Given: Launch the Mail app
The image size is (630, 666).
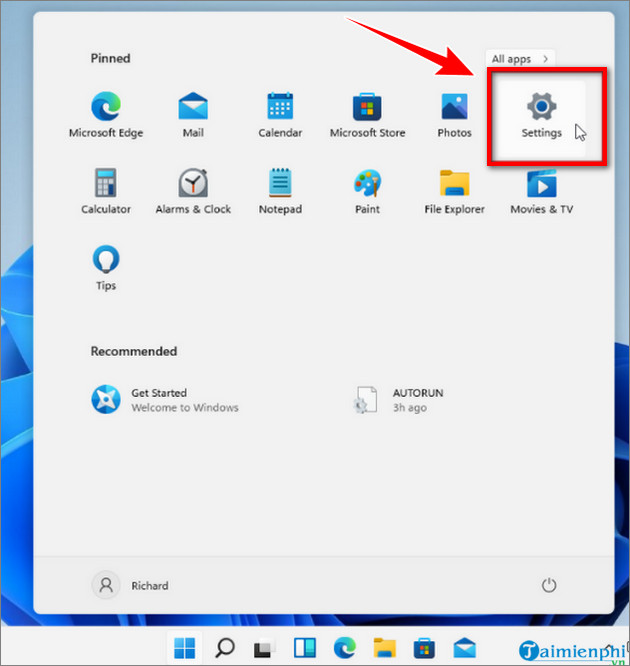Looking at the screenshot, I should (x=193, y=114).
